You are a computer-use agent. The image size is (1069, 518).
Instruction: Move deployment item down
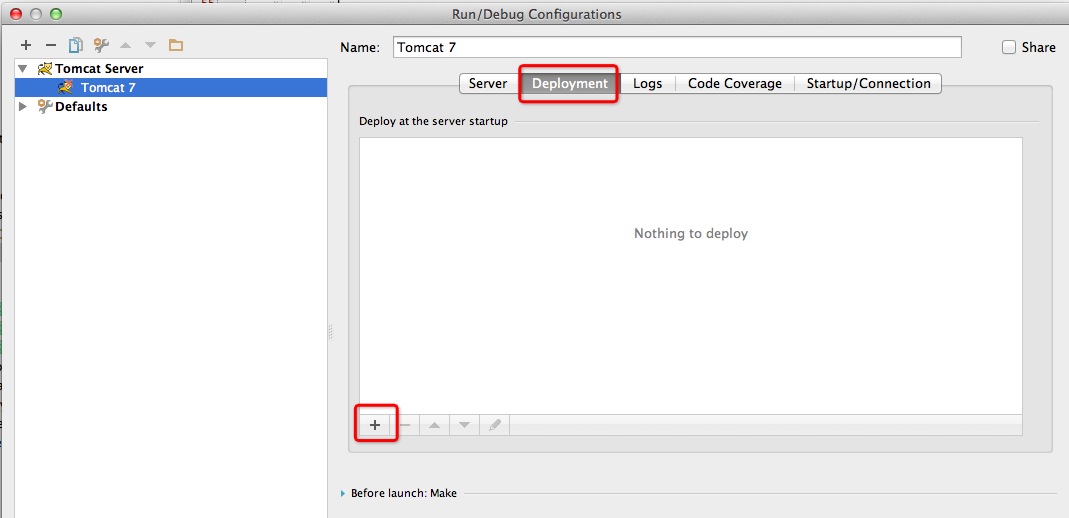click(x=464, y=425)
